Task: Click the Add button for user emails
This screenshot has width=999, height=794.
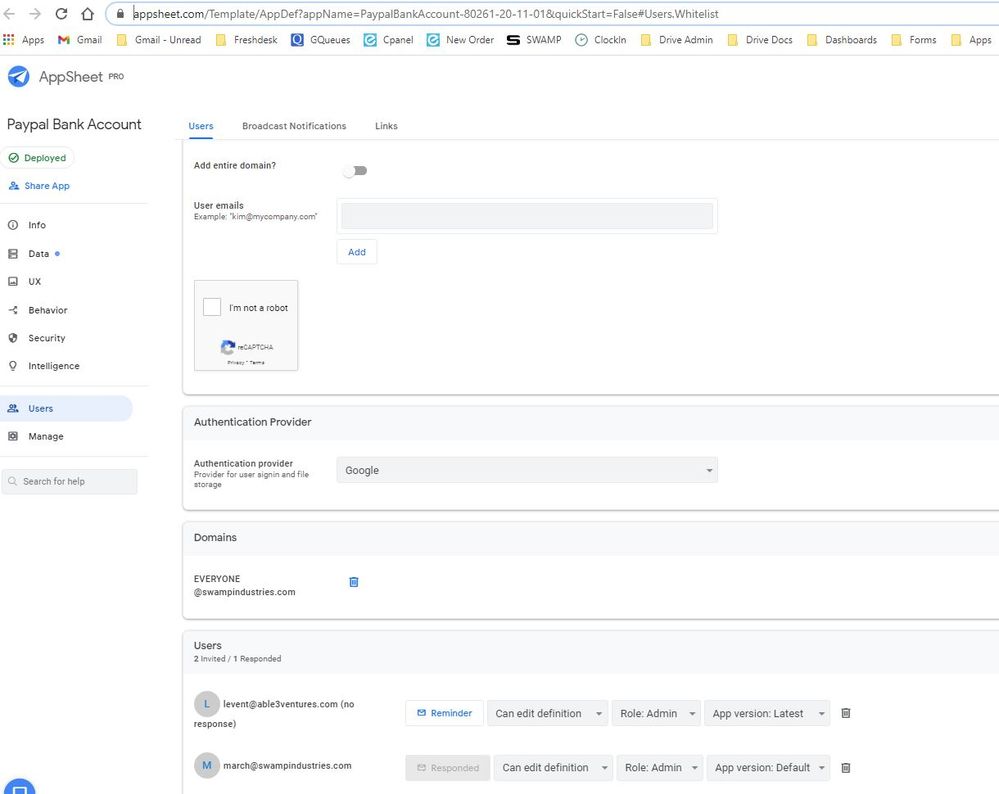Action: (357, 252)
